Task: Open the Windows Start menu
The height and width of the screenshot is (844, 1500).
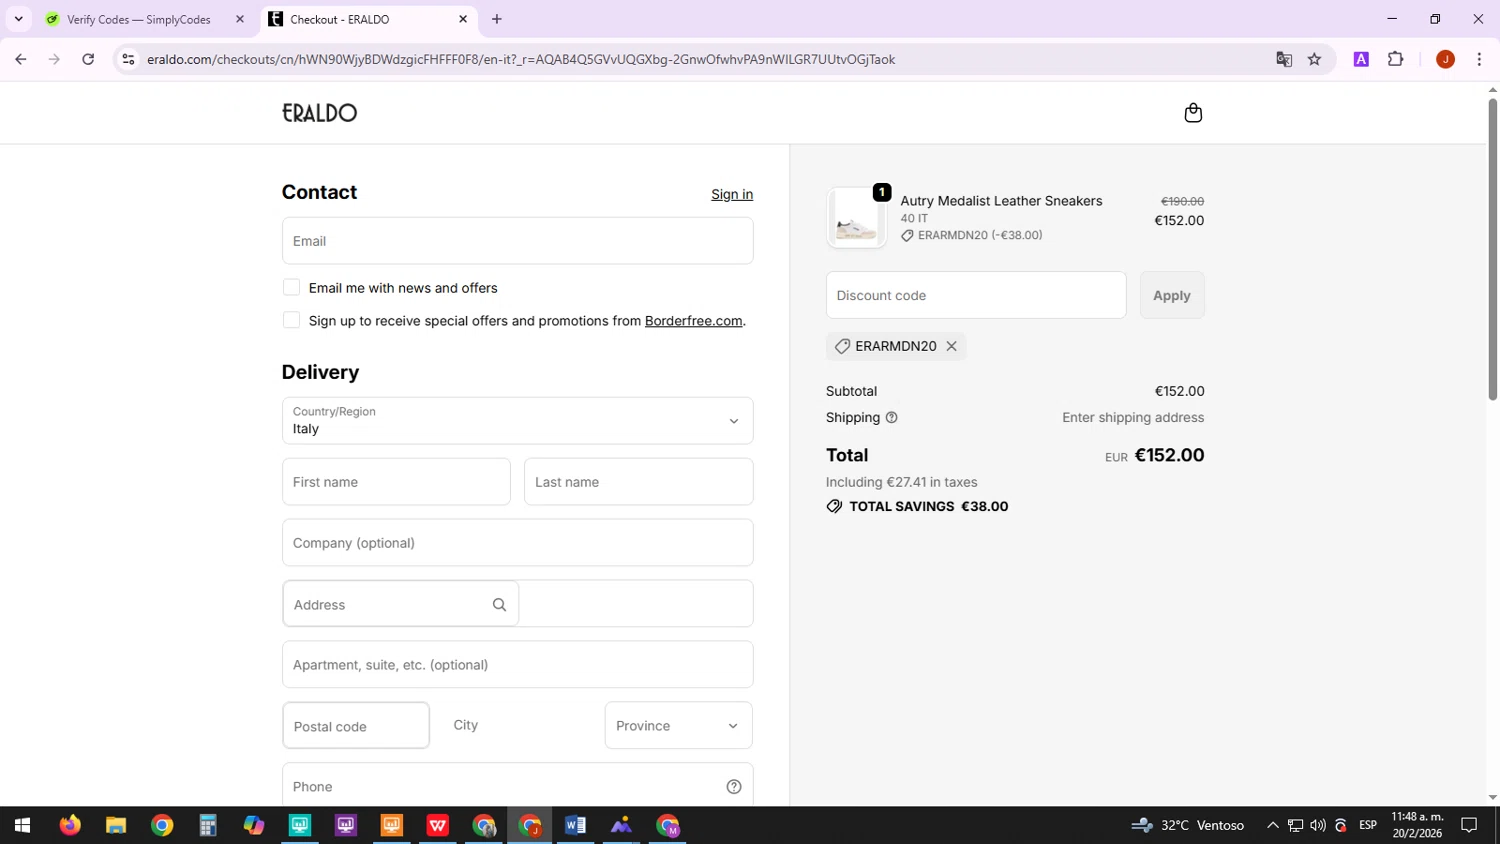Action: point(22,826)
